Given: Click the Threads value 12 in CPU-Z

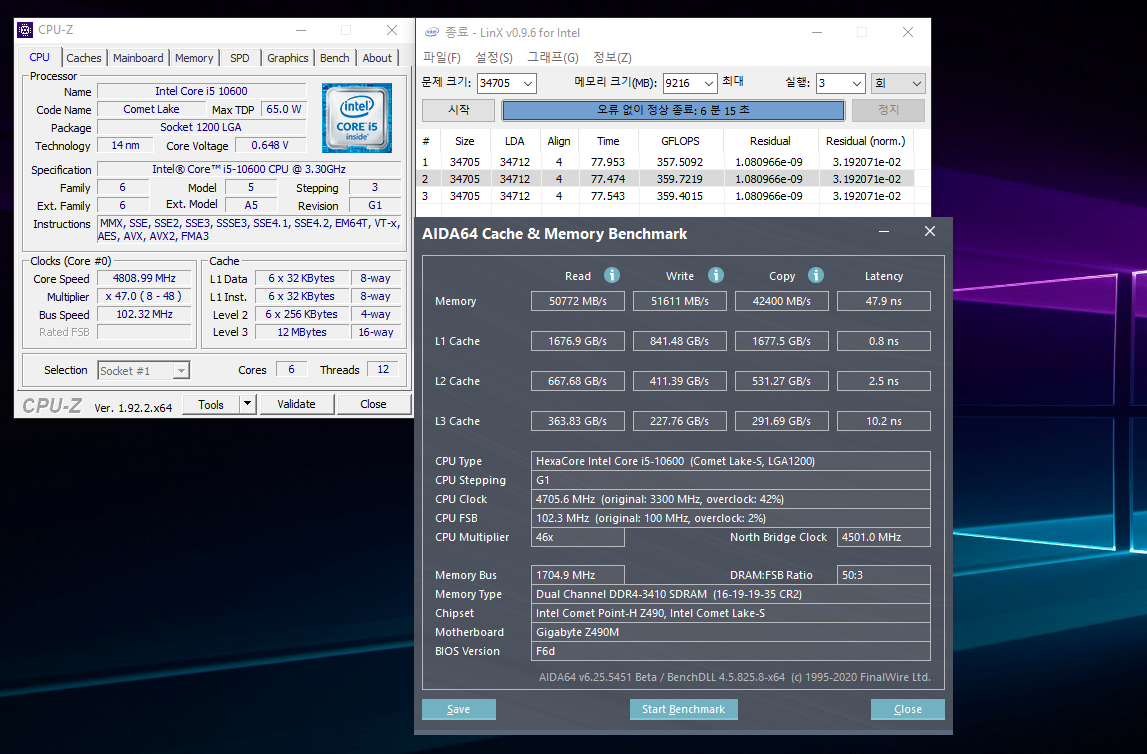Looking at the screenshot, I should pos(383,369).
